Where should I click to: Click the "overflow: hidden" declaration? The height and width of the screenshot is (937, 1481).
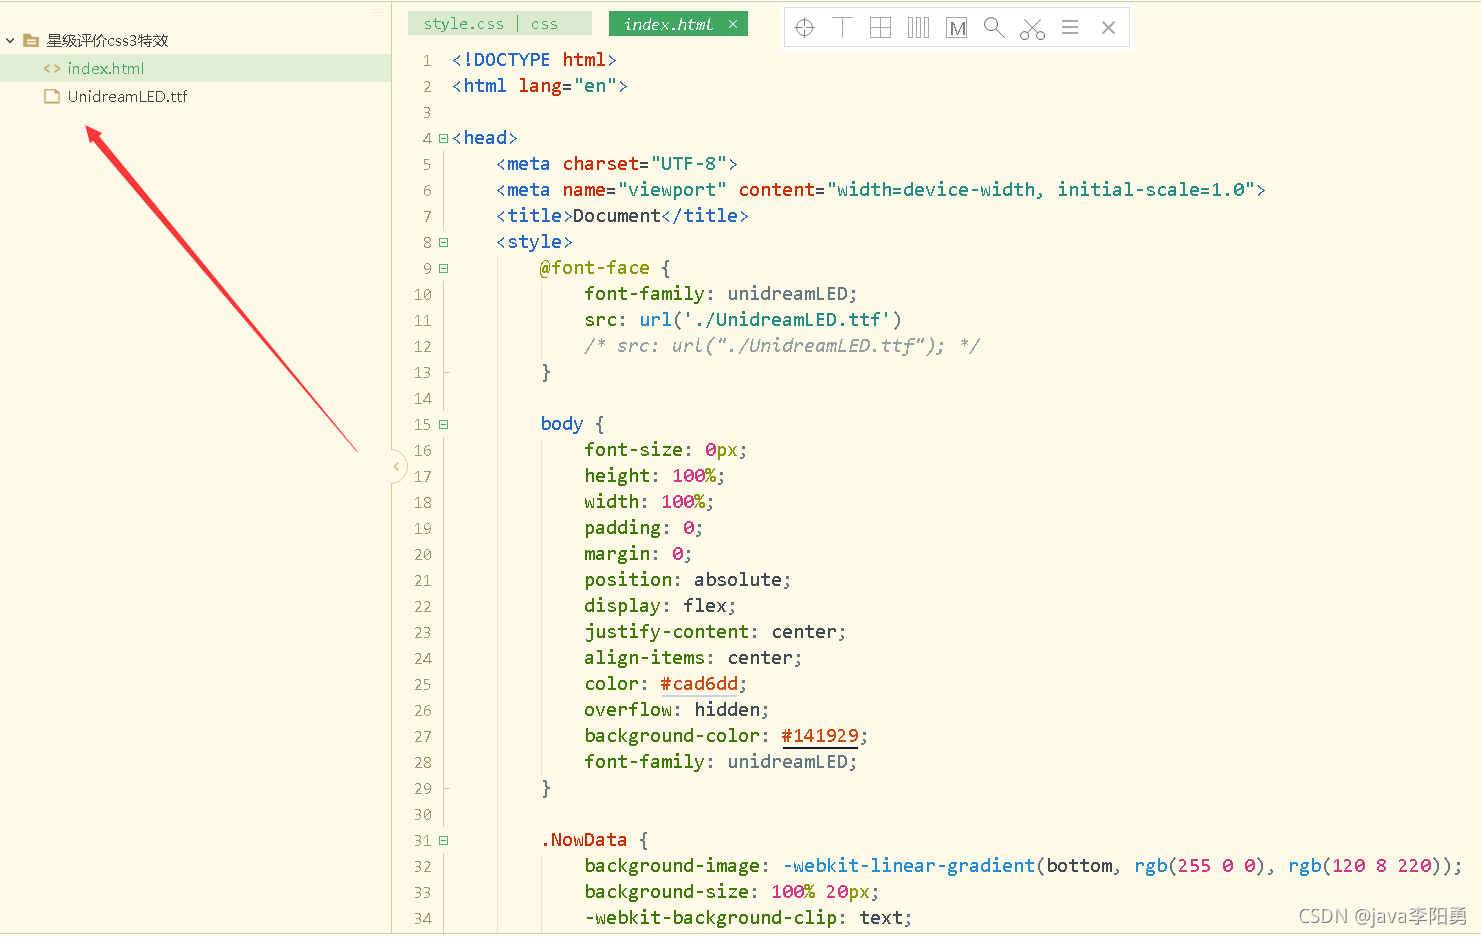677,710
